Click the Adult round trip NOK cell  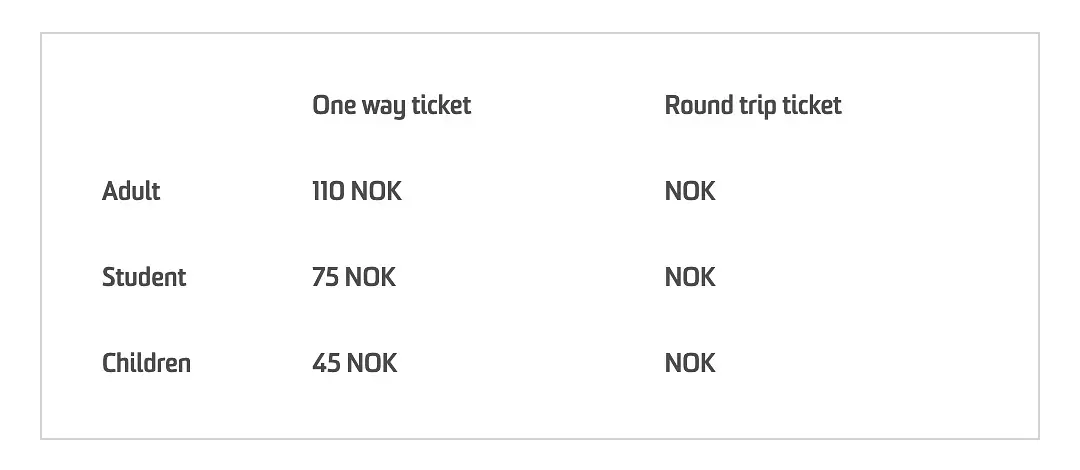pyautogui.click(x=690, y=191)
